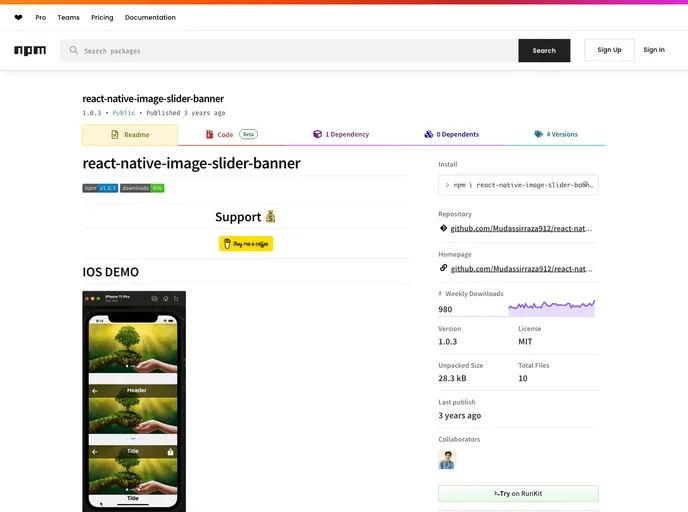688x512 pixels.
Task: Click the npm v1.0.3 badge
Action: tap(100, 188)
